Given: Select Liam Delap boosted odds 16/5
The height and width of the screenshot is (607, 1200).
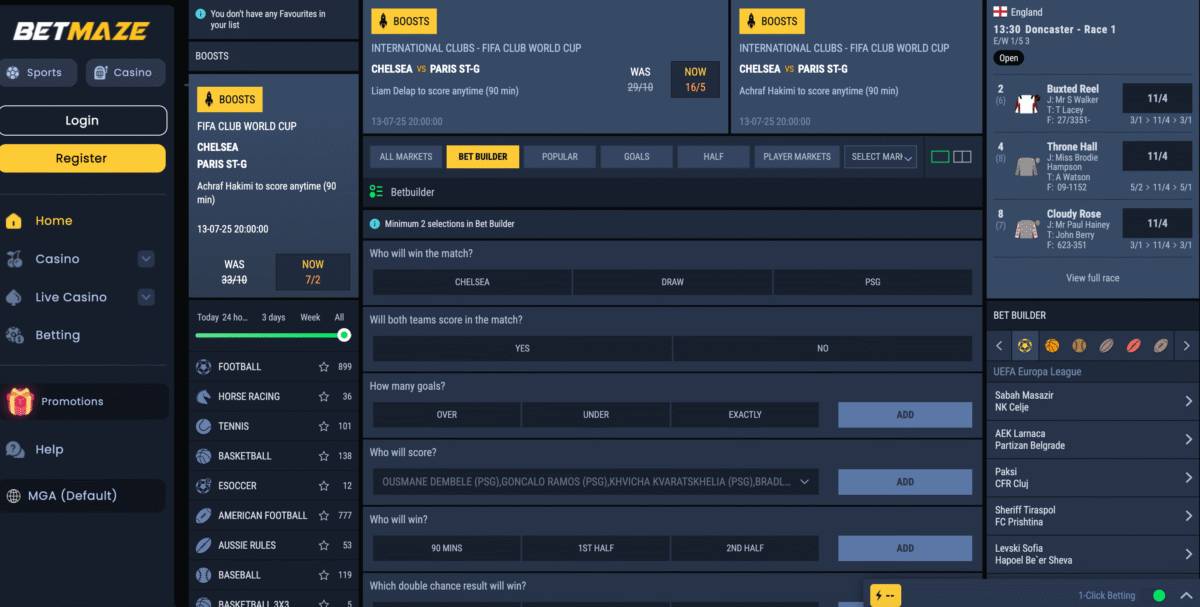Looking at the screenshot, I should pos(695,79).
